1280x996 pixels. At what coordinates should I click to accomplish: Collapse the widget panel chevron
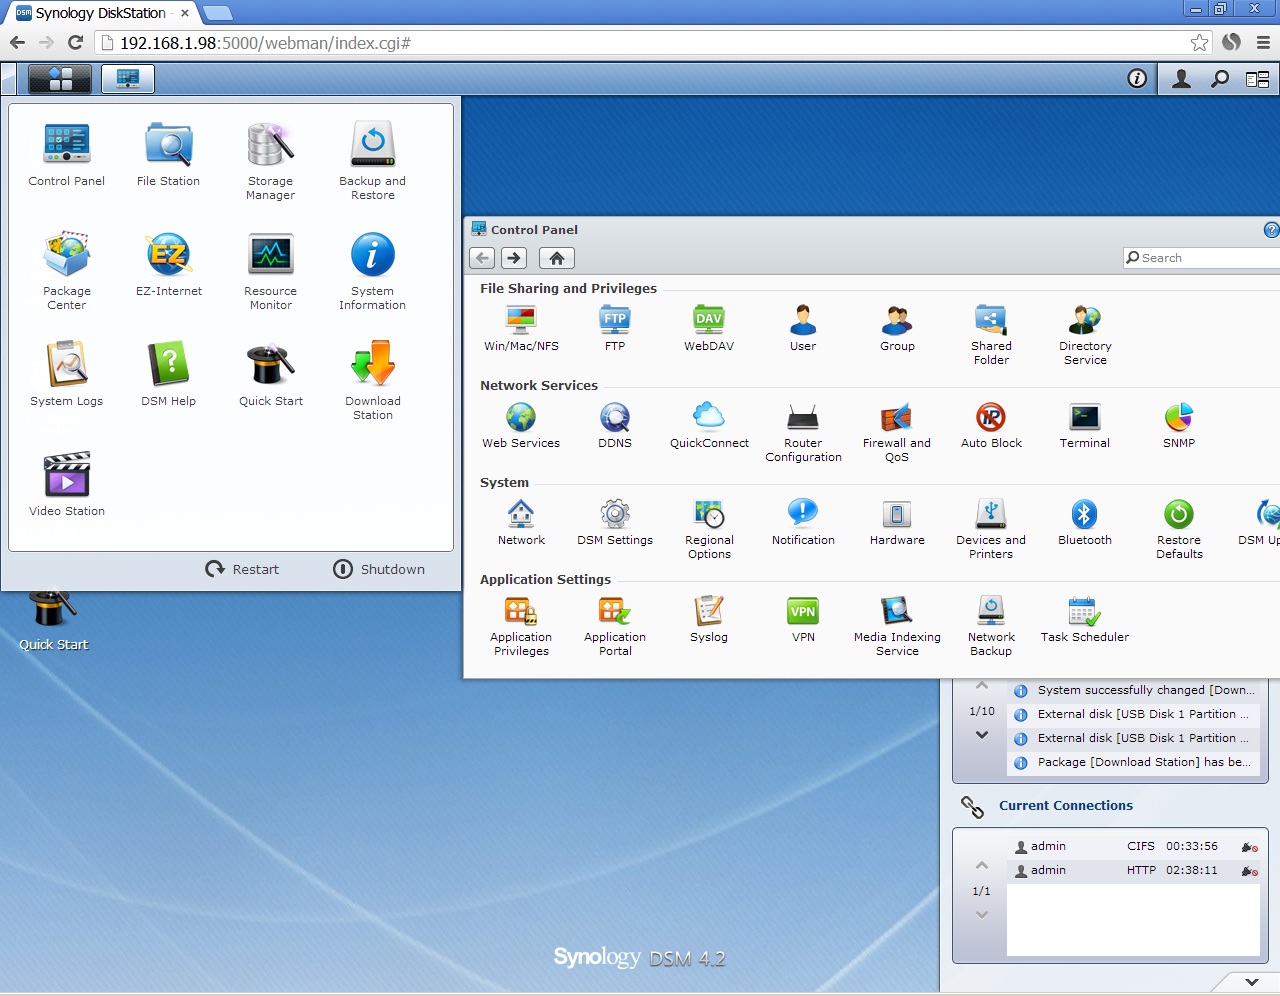click(x=1251, y=982)
